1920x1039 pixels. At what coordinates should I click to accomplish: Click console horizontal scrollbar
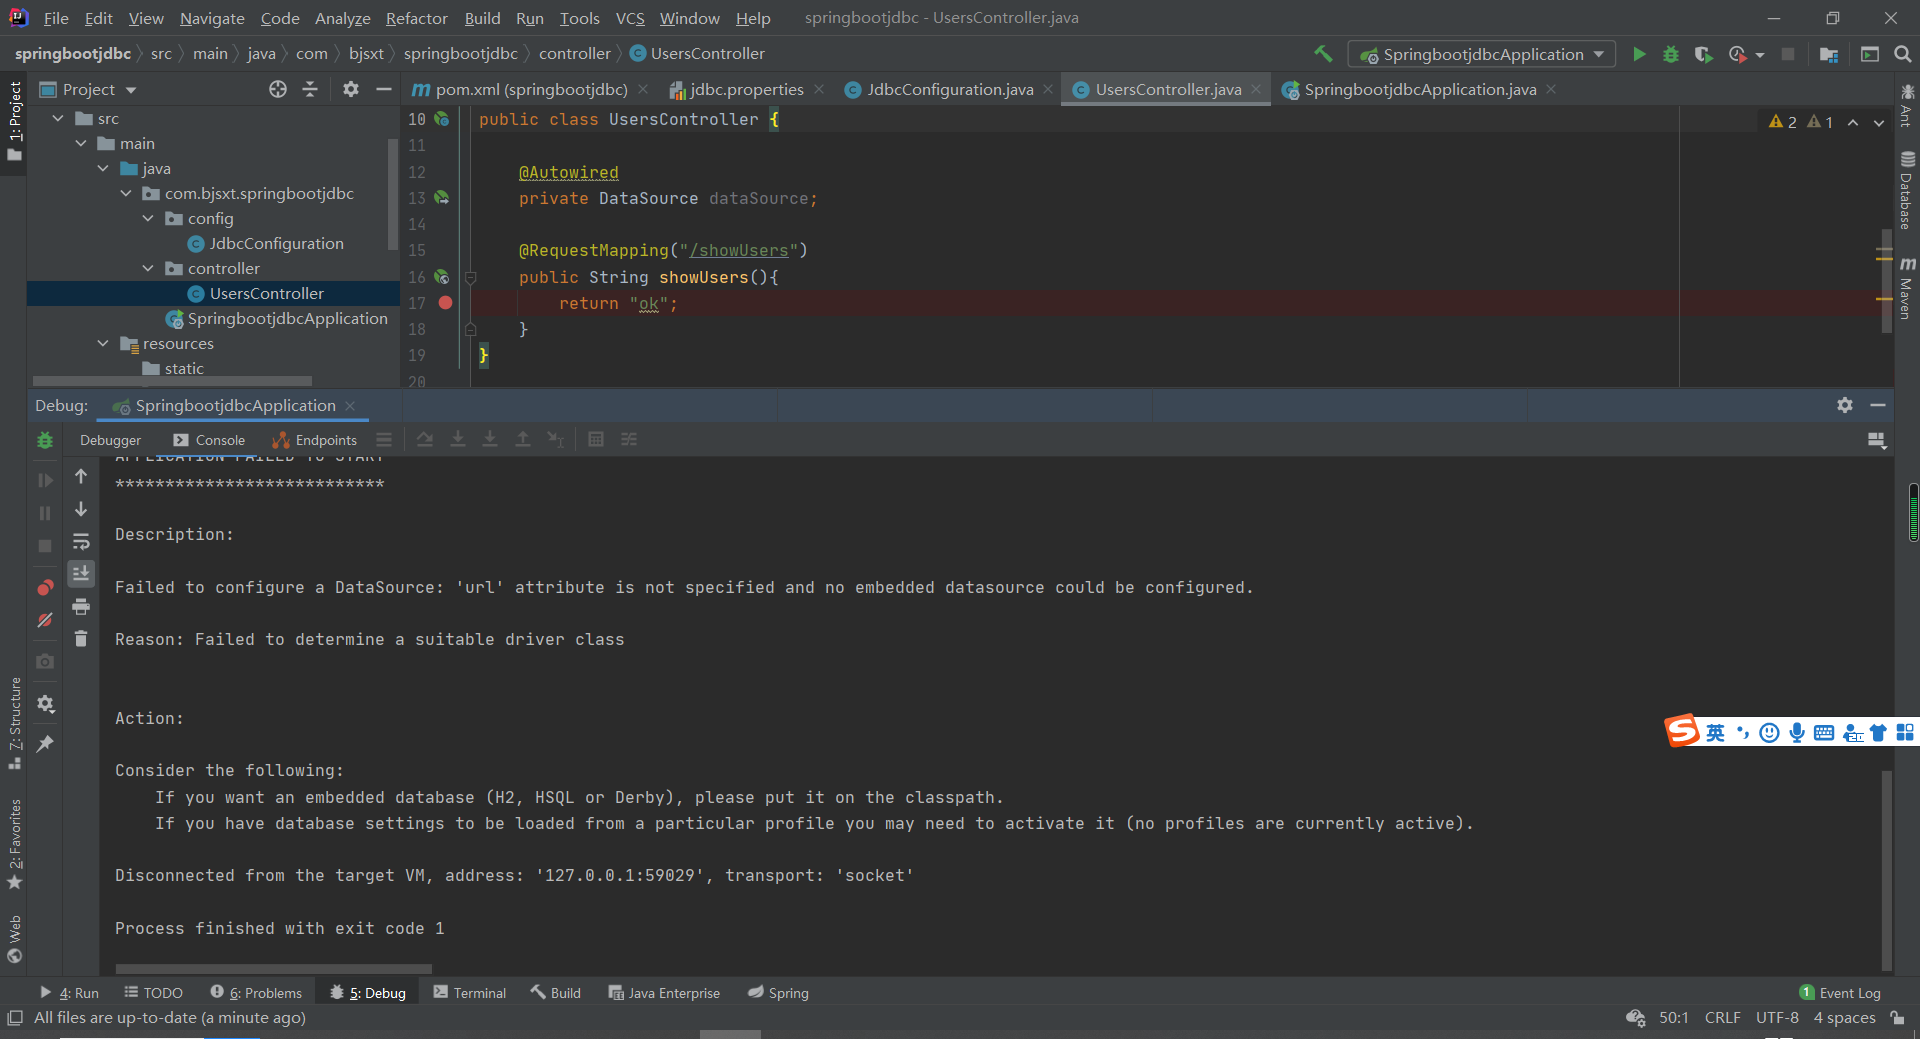click(273, 969)
